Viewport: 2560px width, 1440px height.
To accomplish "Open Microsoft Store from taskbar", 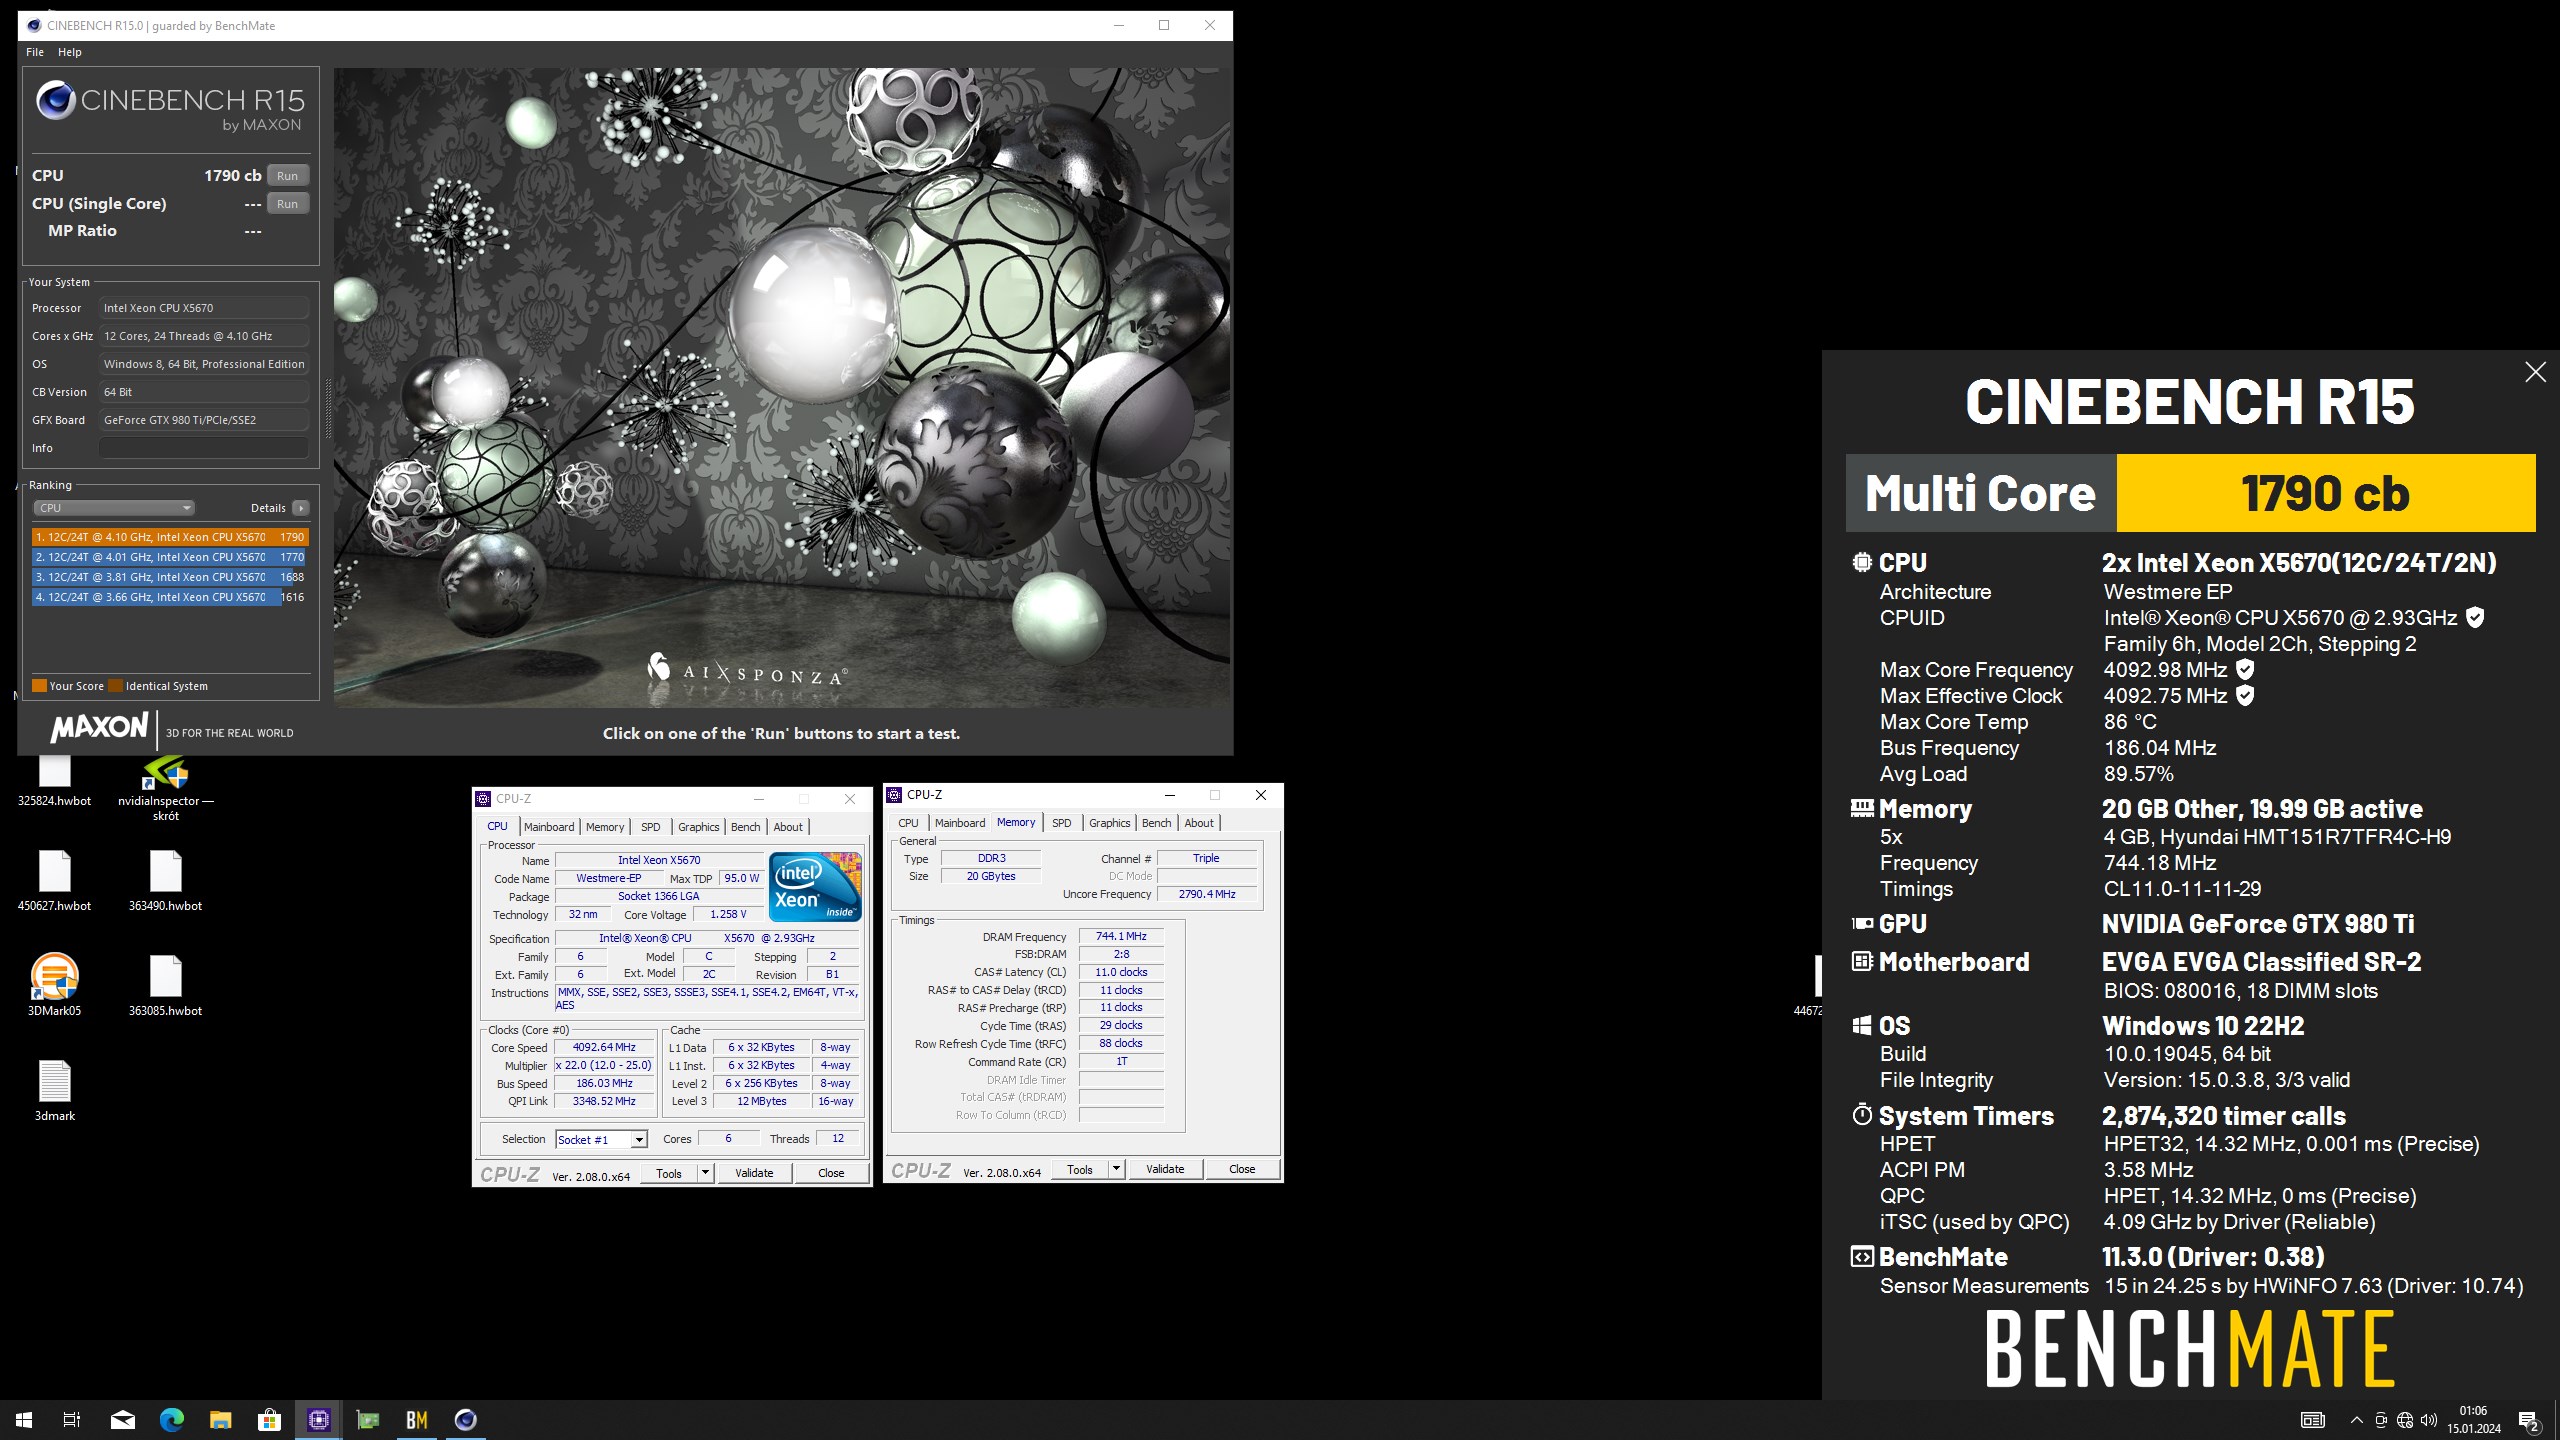I will coord(269,1419).
